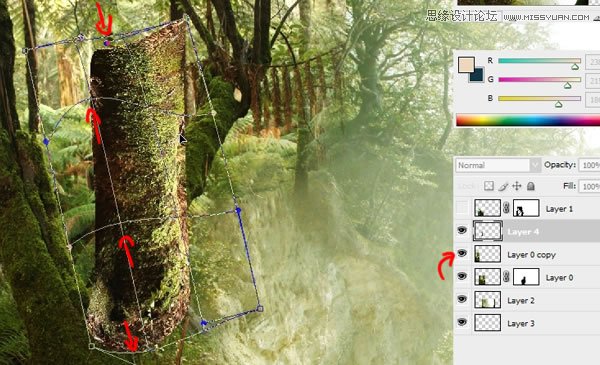Select the Layer 1 image thumbnail
Image resolution: width=600 pixels, height=365 pixels.
(x=488, y=208)
